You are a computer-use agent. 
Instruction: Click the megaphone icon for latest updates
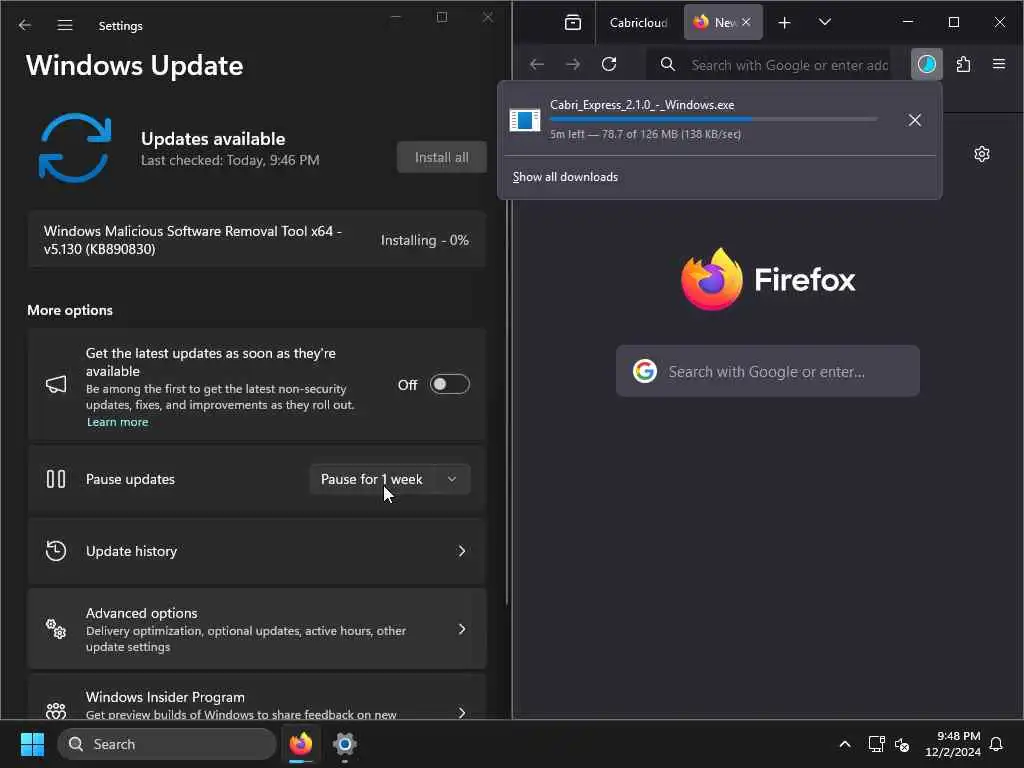pos(56,385)
